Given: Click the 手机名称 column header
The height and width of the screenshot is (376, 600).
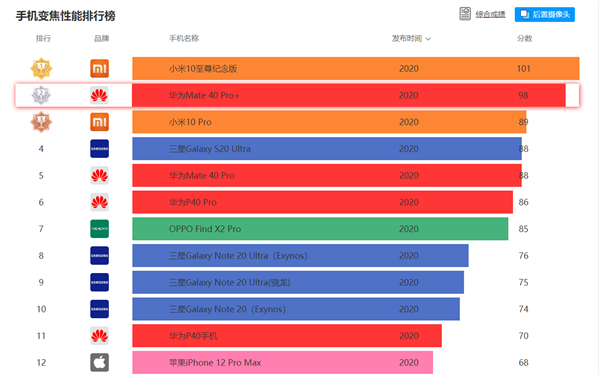Looking at the screenshot, I should click(184, 38).
